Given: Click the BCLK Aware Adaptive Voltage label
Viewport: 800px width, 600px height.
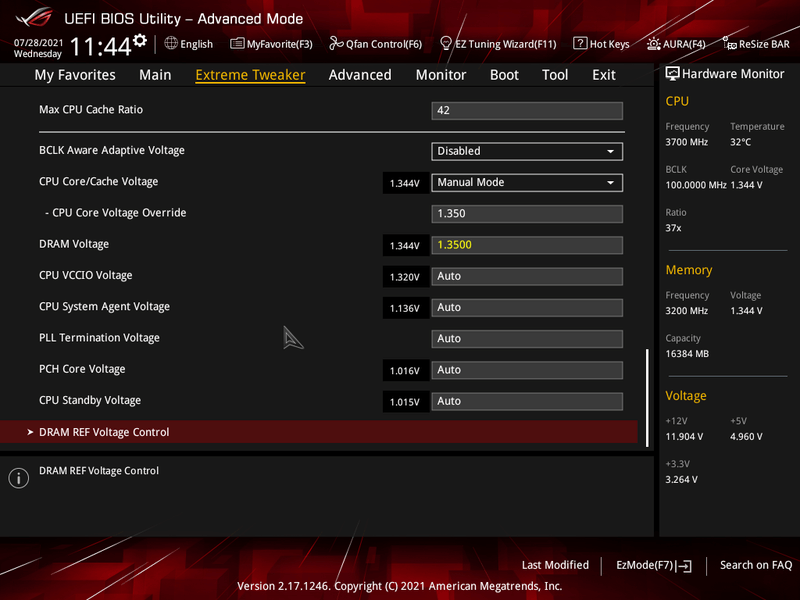Looking at the screenshot, I should (x=112, y=151).
